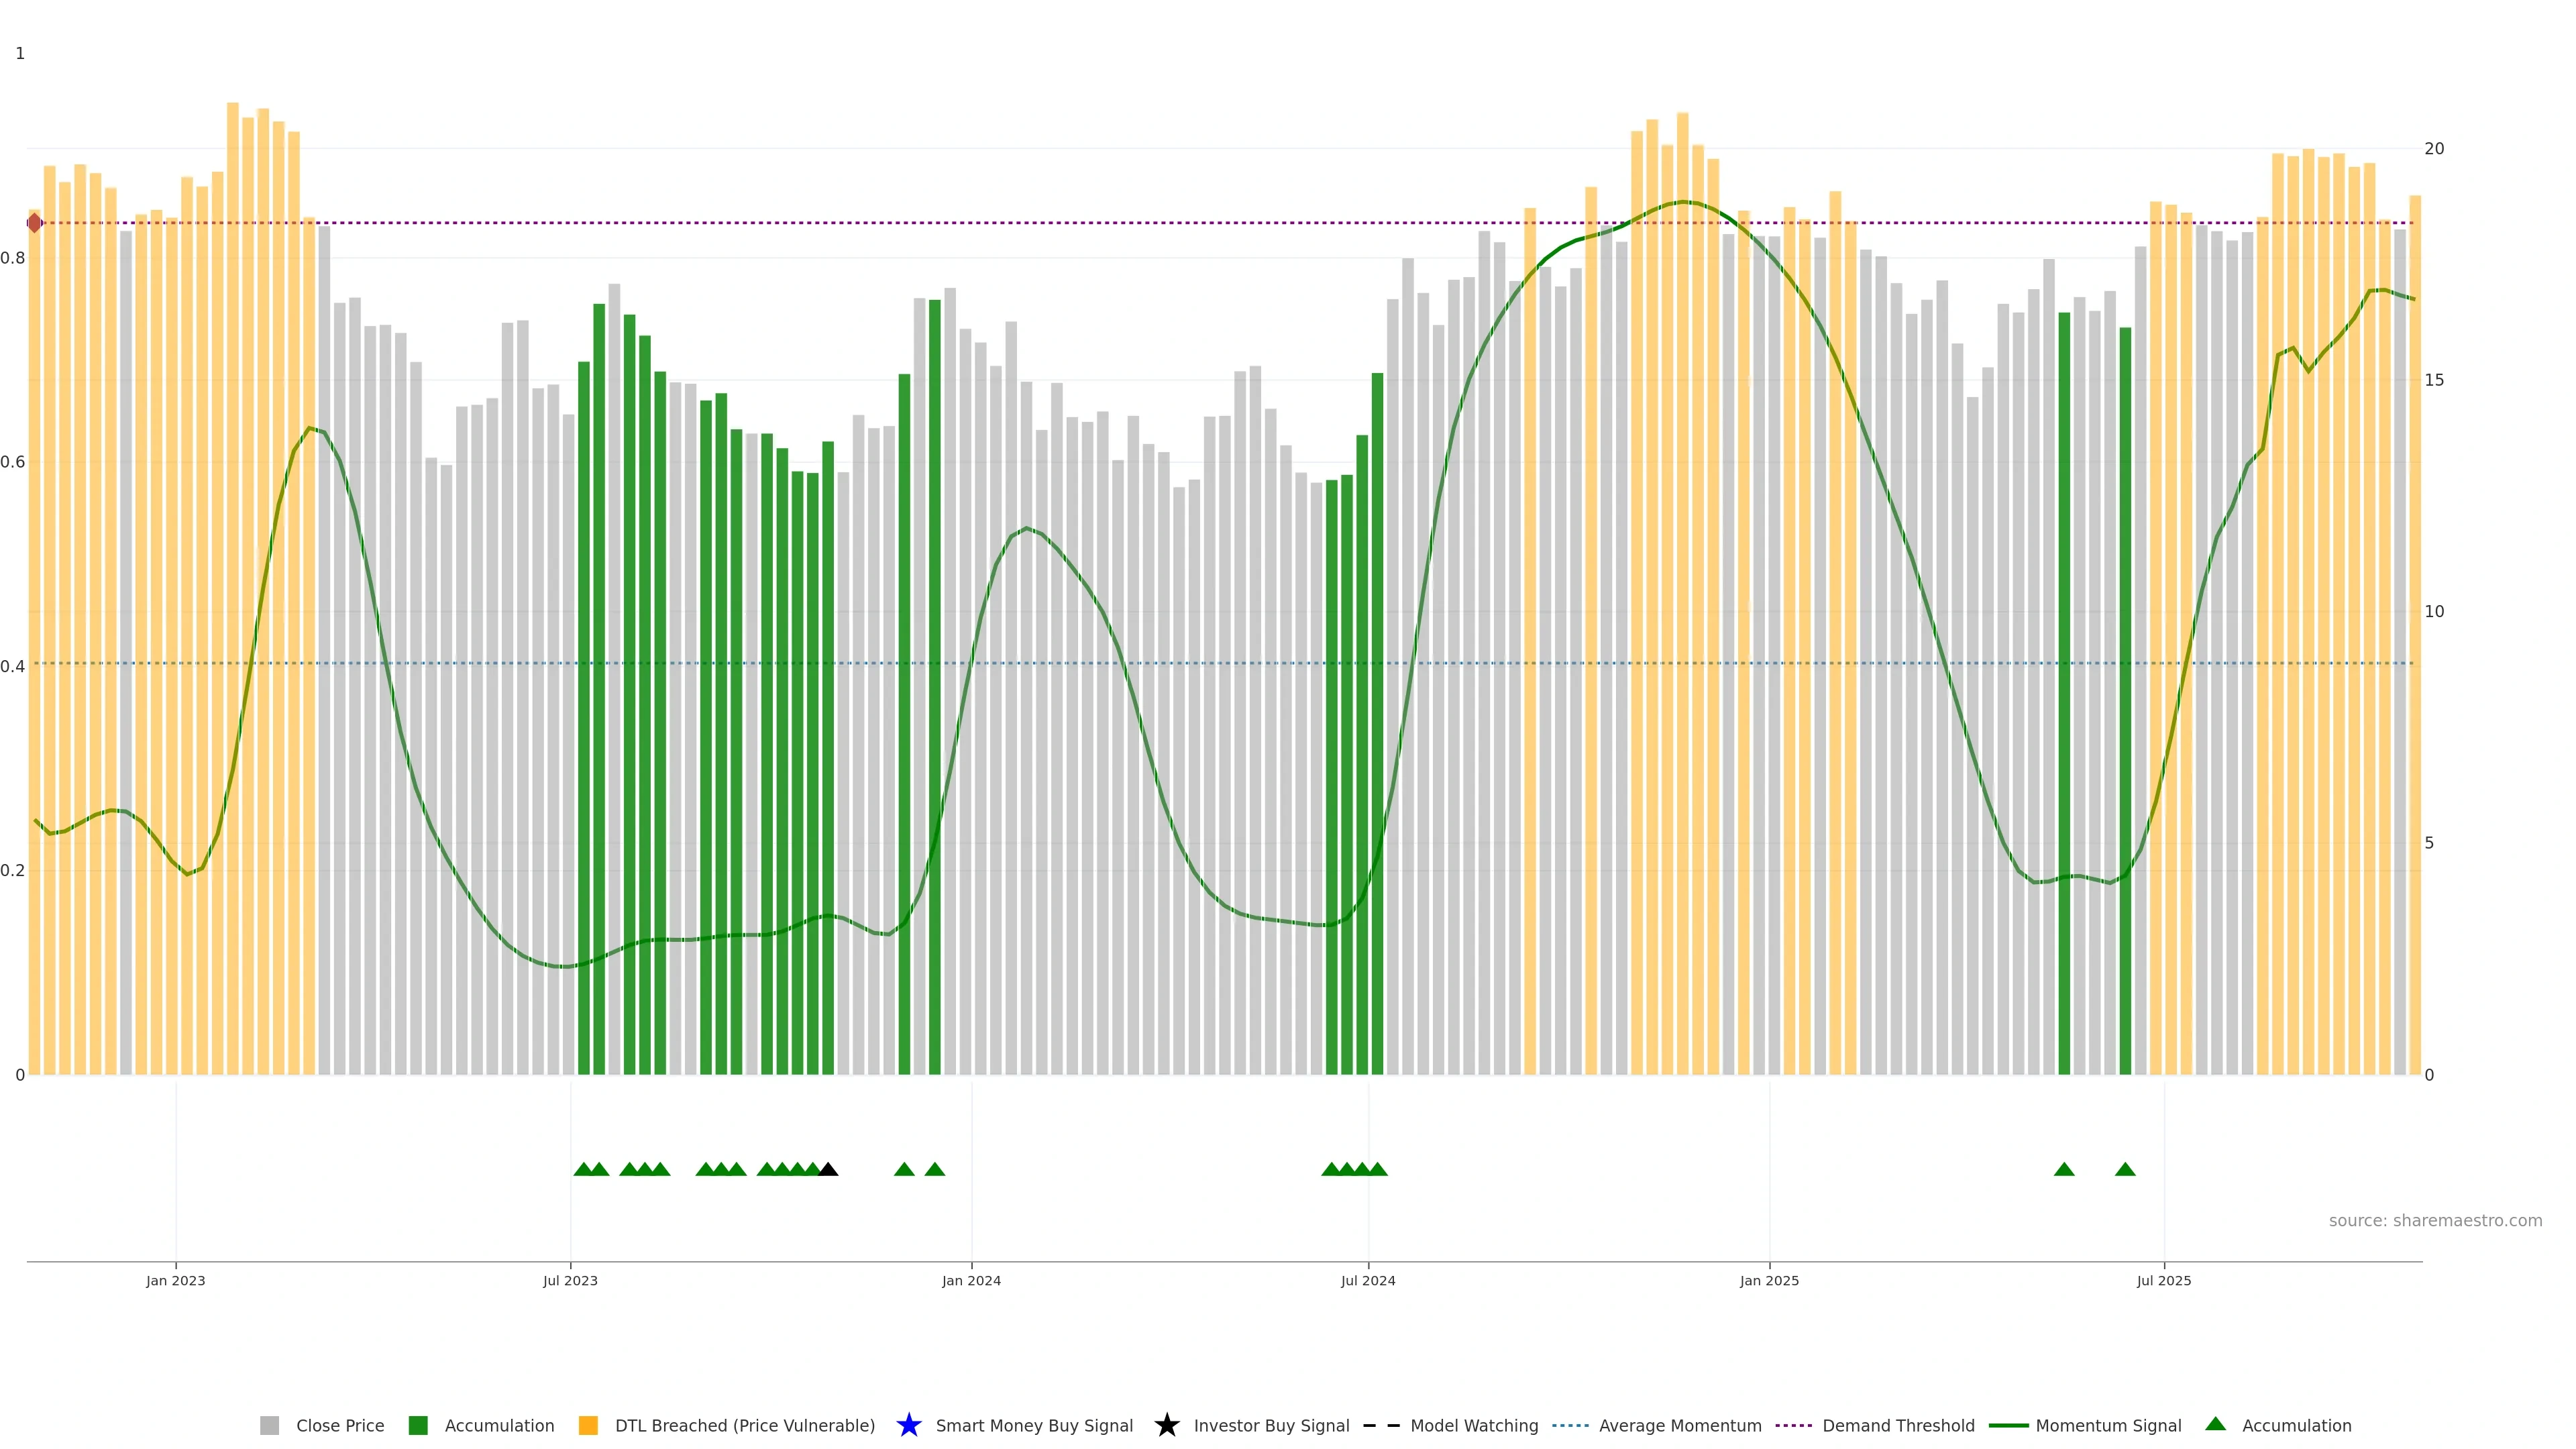This screenshot has height=1449, width=2576.
Task: Click the Jul 2025 date label on axis
Action: (2164, 1280)
